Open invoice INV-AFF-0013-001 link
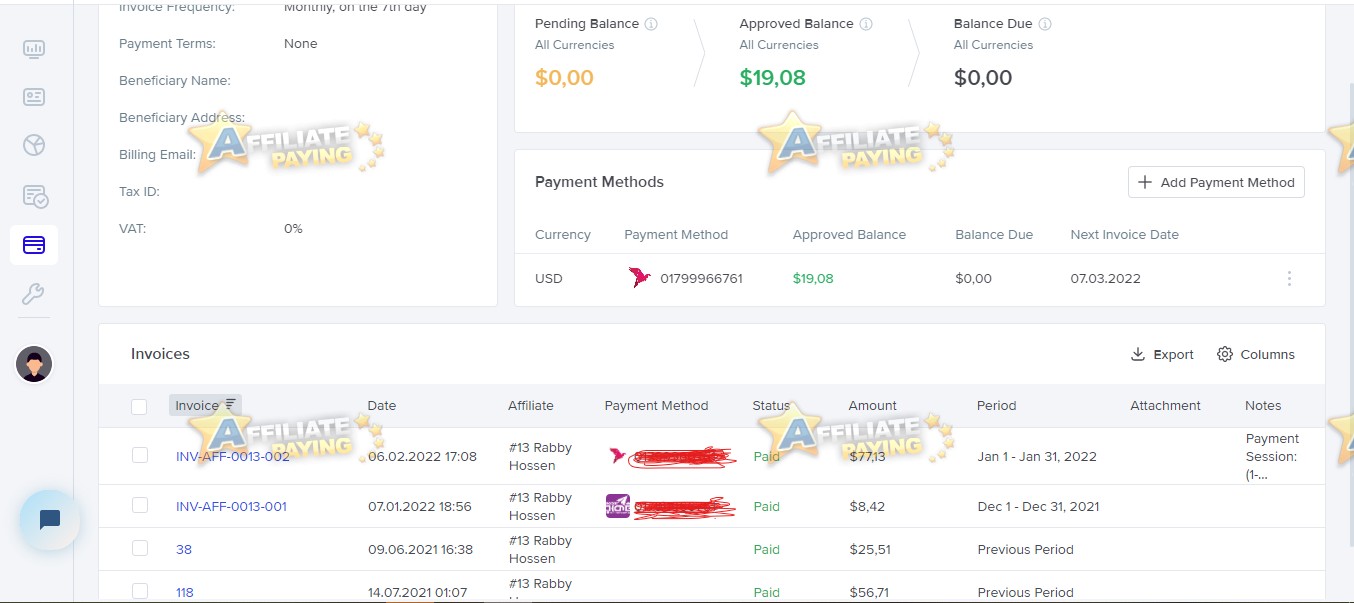Image resolution: width=1354 pixels, height=603 pixels. coord(231,506)
